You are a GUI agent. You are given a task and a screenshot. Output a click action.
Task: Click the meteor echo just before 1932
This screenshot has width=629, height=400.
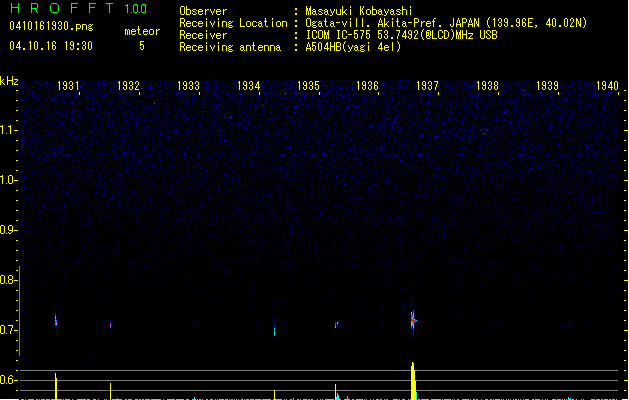[110, 325]
